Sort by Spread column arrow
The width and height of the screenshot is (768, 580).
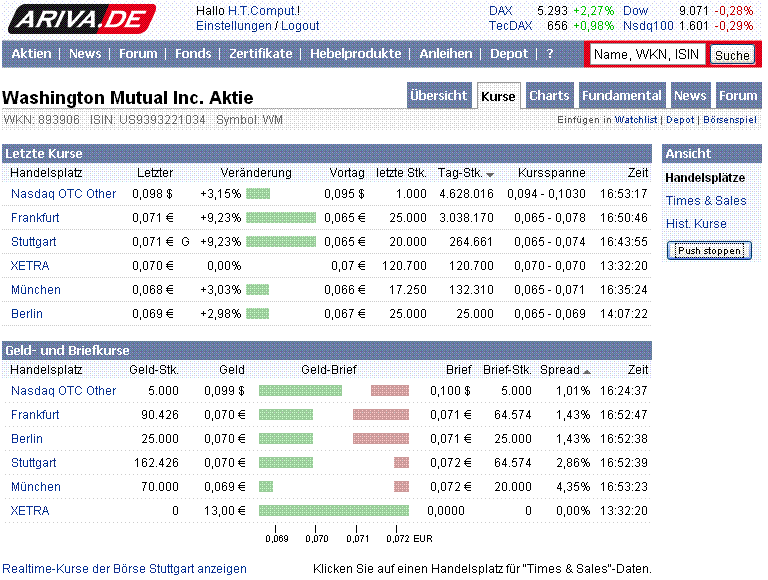pos(587,372)
